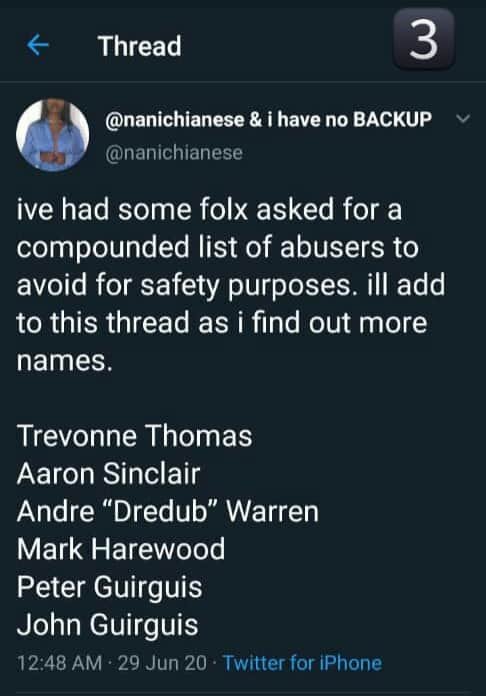Tap the Thread header title
This screenshot has width=486, height=696.
pos(140,46)
